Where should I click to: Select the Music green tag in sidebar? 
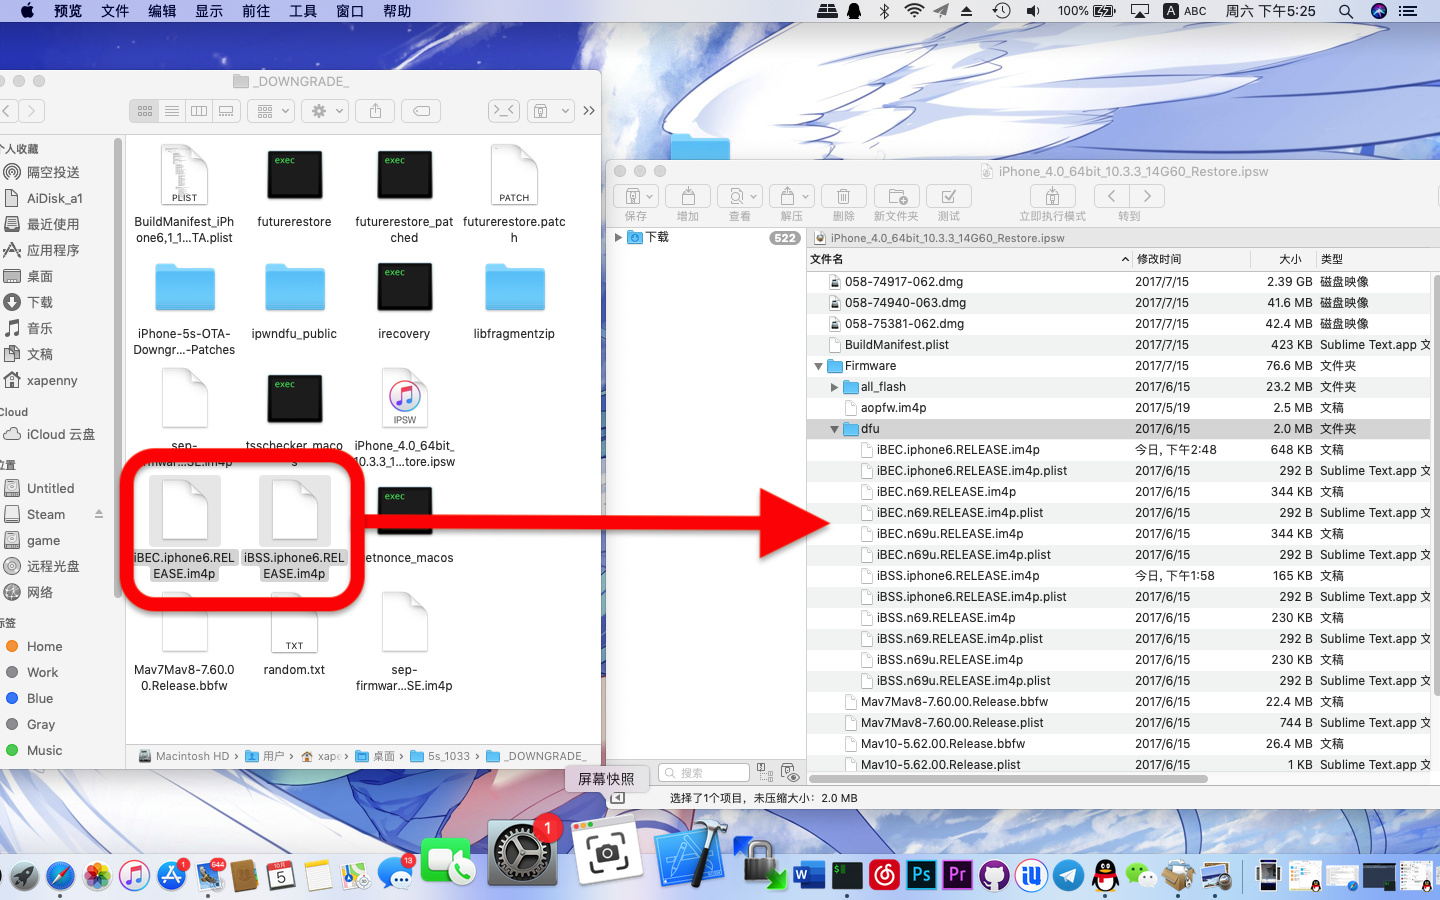(44, 750)
